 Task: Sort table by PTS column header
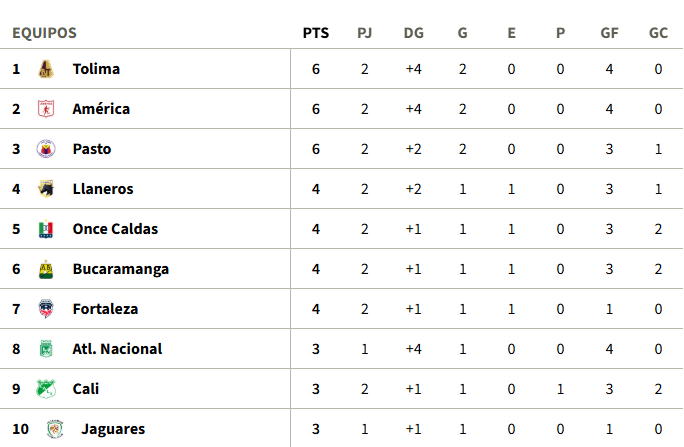(x=315, y=33)
